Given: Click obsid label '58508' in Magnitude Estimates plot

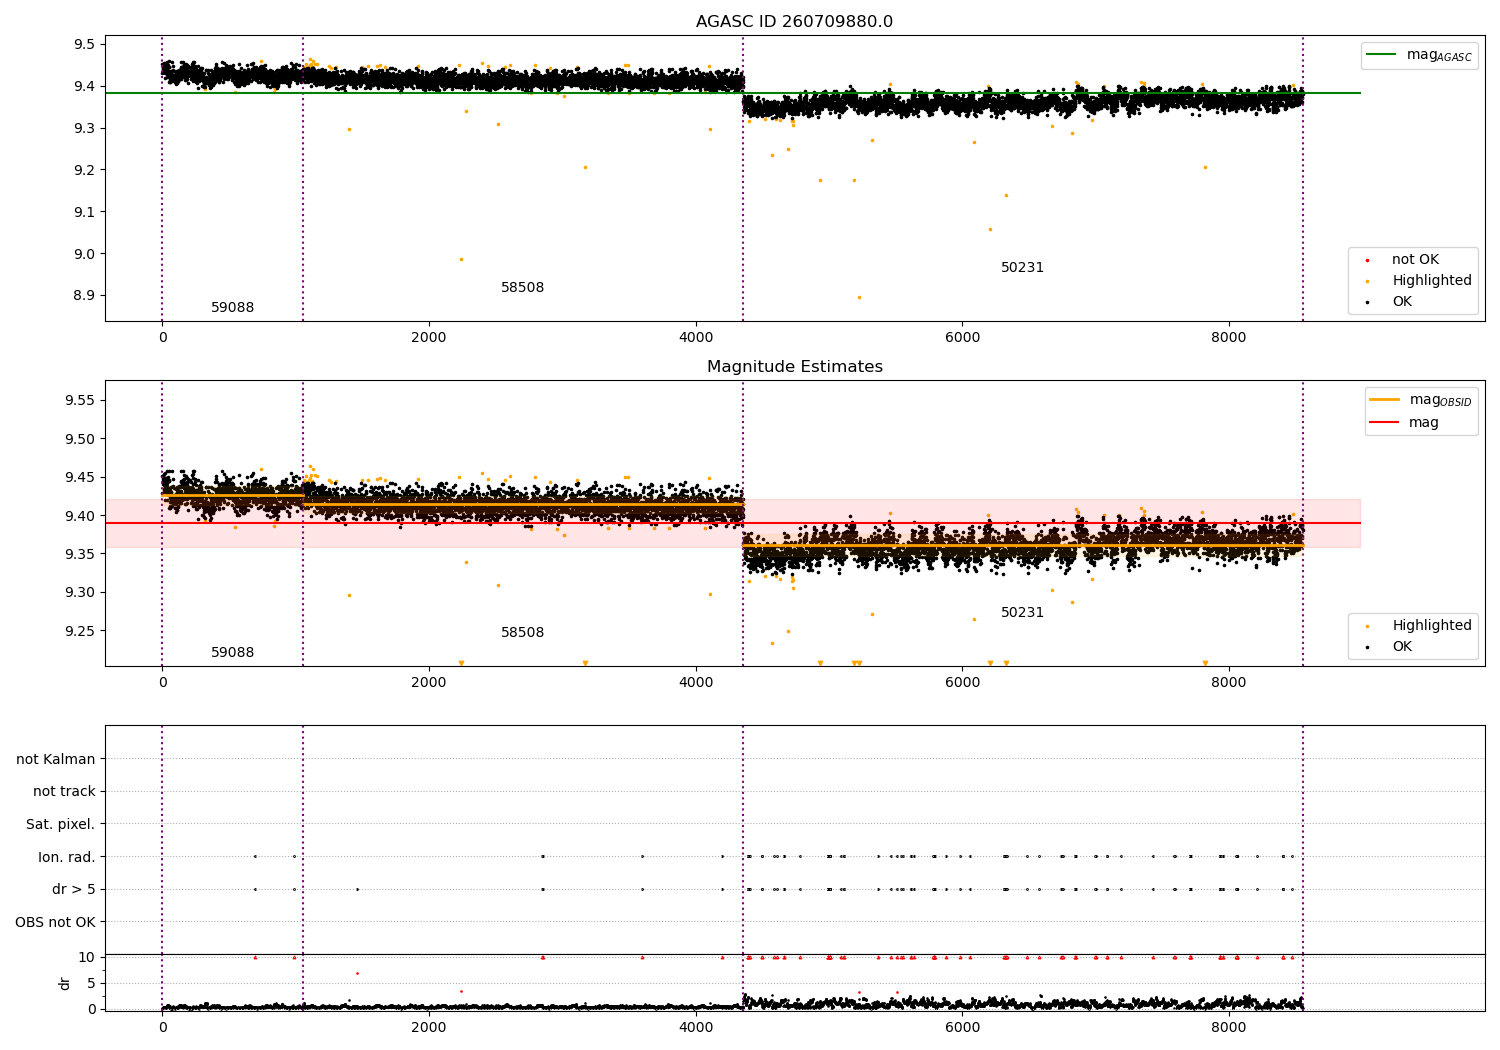Looking at the screenshot, I should click(522, 633).
